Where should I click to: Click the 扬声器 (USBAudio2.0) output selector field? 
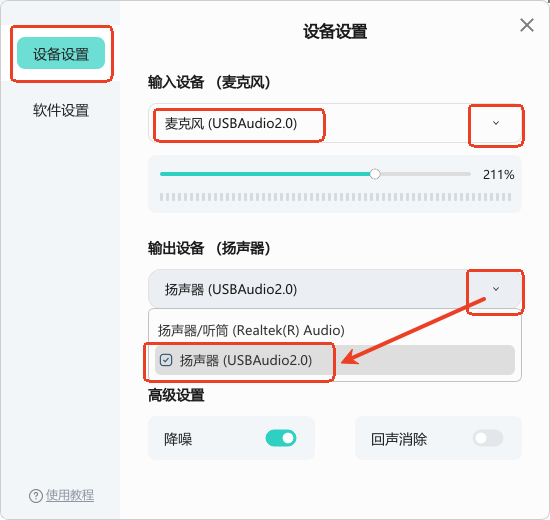point(335,289)
